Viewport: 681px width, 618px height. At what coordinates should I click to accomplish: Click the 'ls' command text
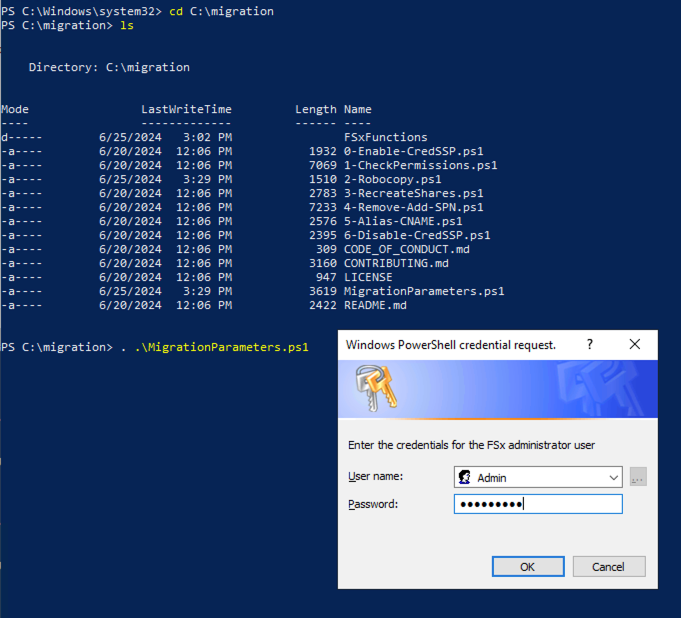[x=127, y=25]
